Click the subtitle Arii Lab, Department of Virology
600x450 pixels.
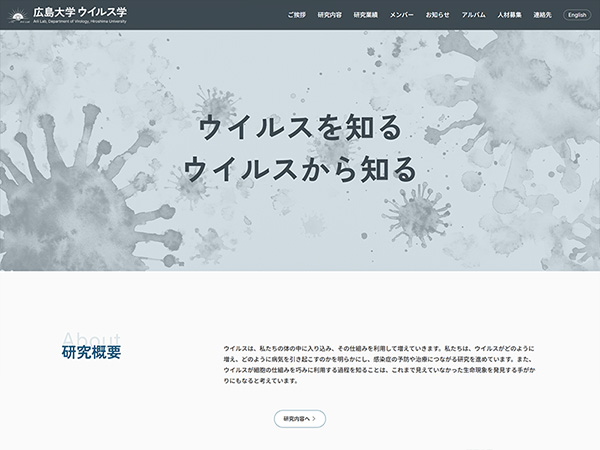[x=80, y=22]
